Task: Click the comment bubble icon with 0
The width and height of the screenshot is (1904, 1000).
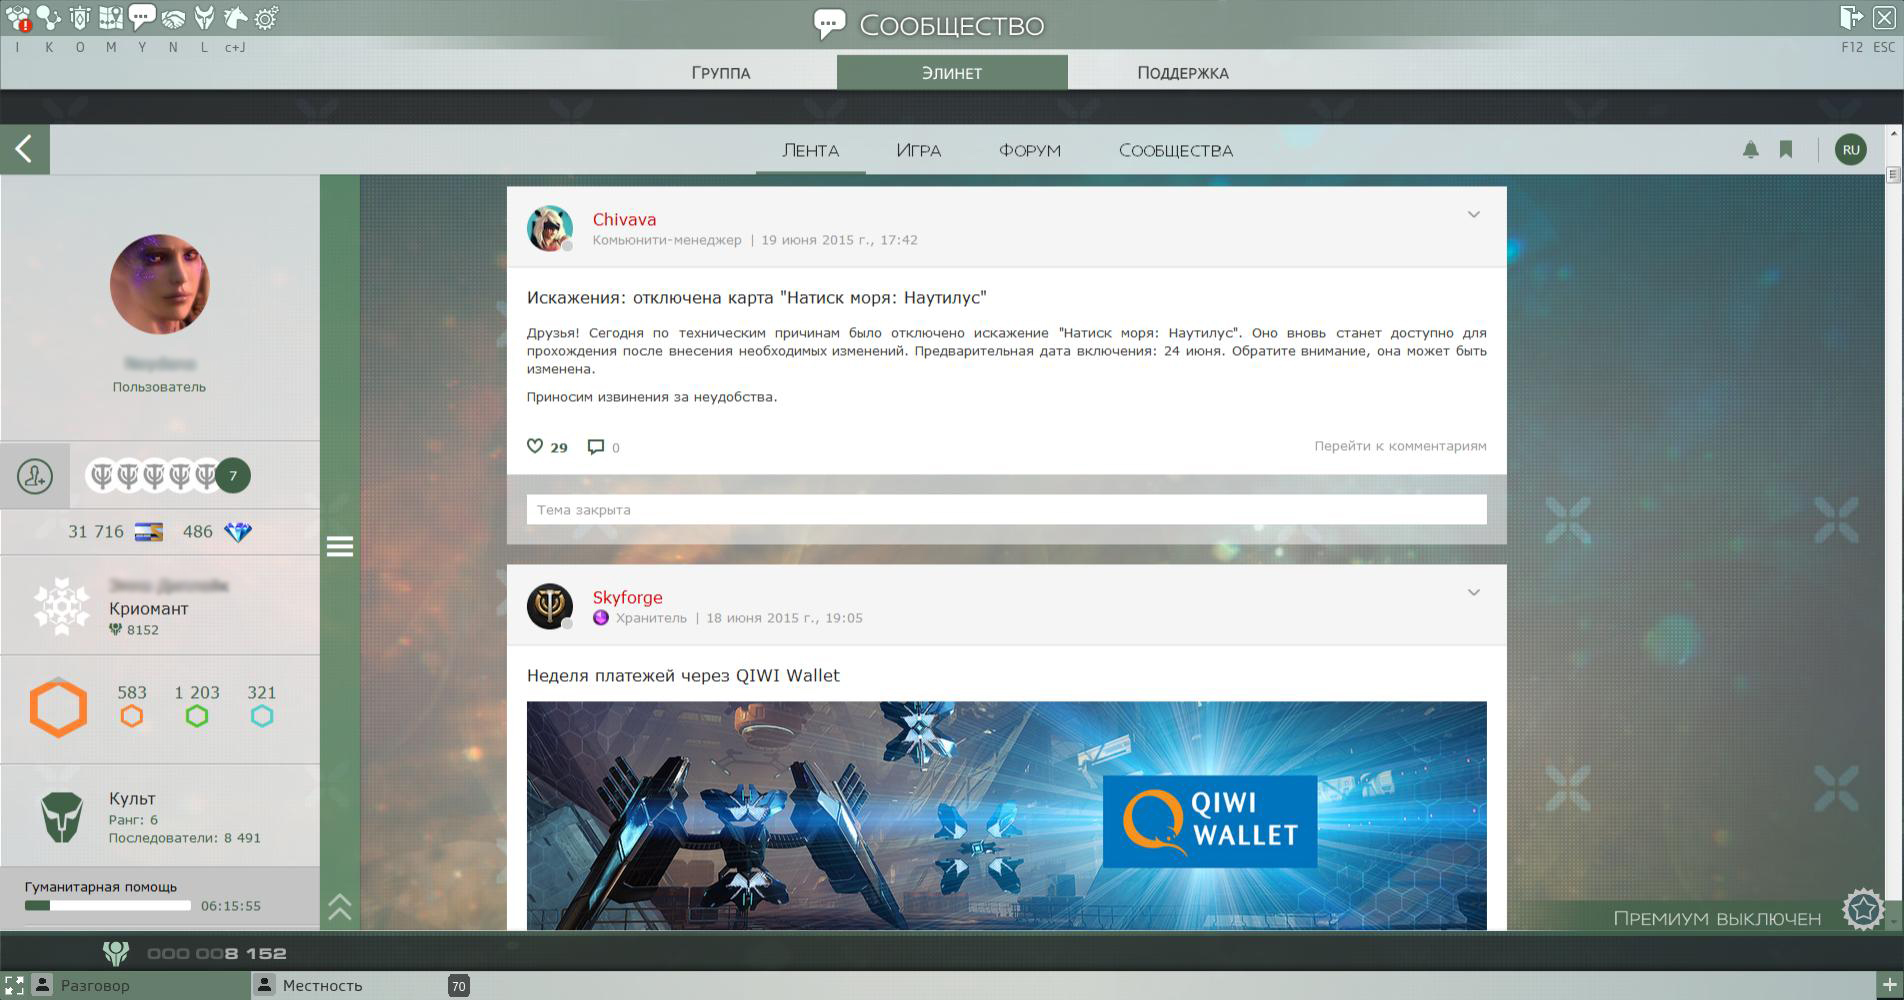Action: 596,447
